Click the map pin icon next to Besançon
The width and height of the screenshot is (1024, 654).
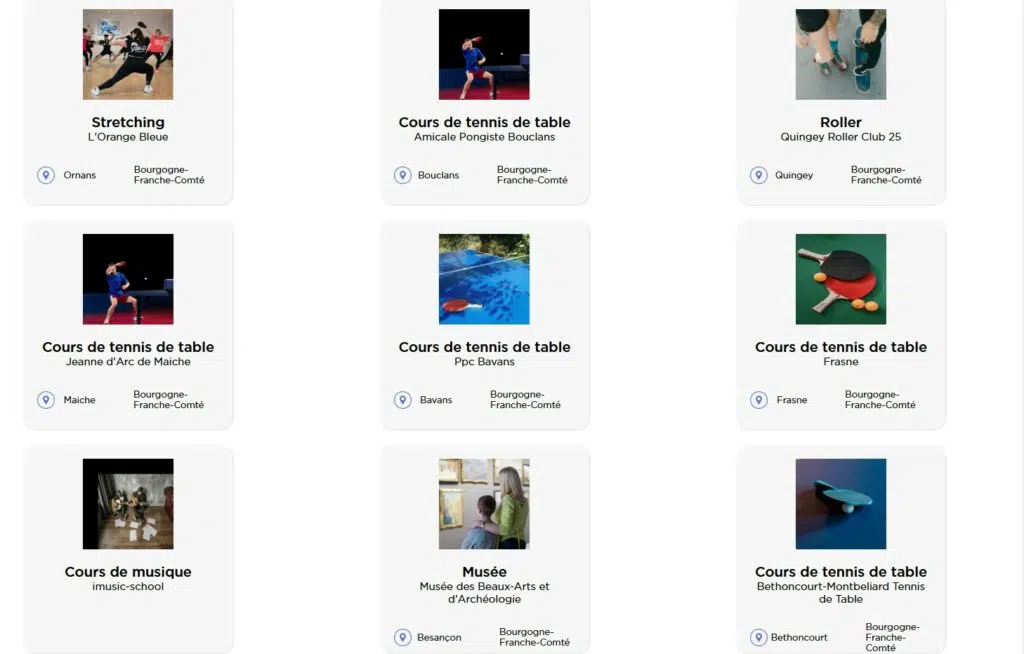coord(402,637)
